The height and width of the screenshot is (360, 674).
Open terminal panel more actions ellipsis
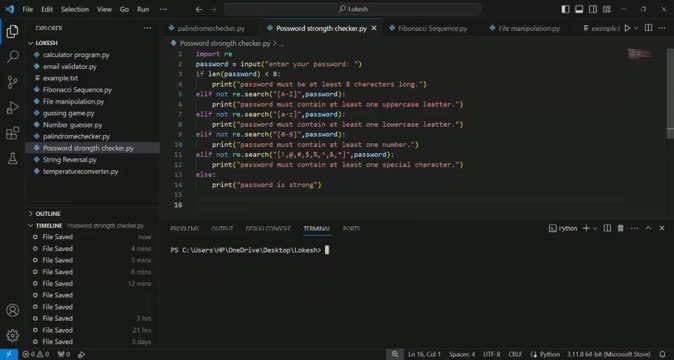click(x=634, y=228)
